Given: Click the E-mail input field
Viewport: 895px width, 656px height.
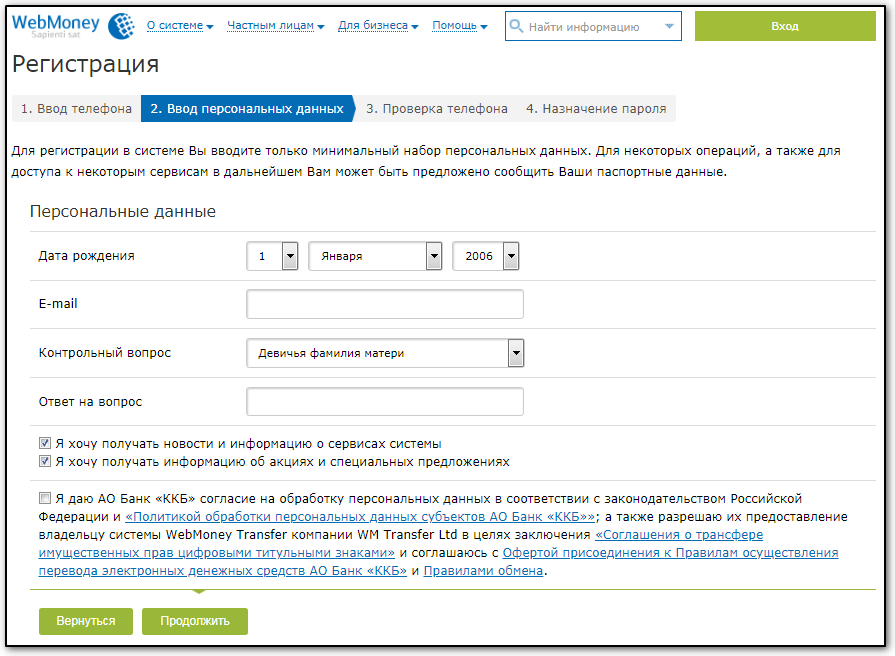Looking at the screenshot, I should point(385,304).
